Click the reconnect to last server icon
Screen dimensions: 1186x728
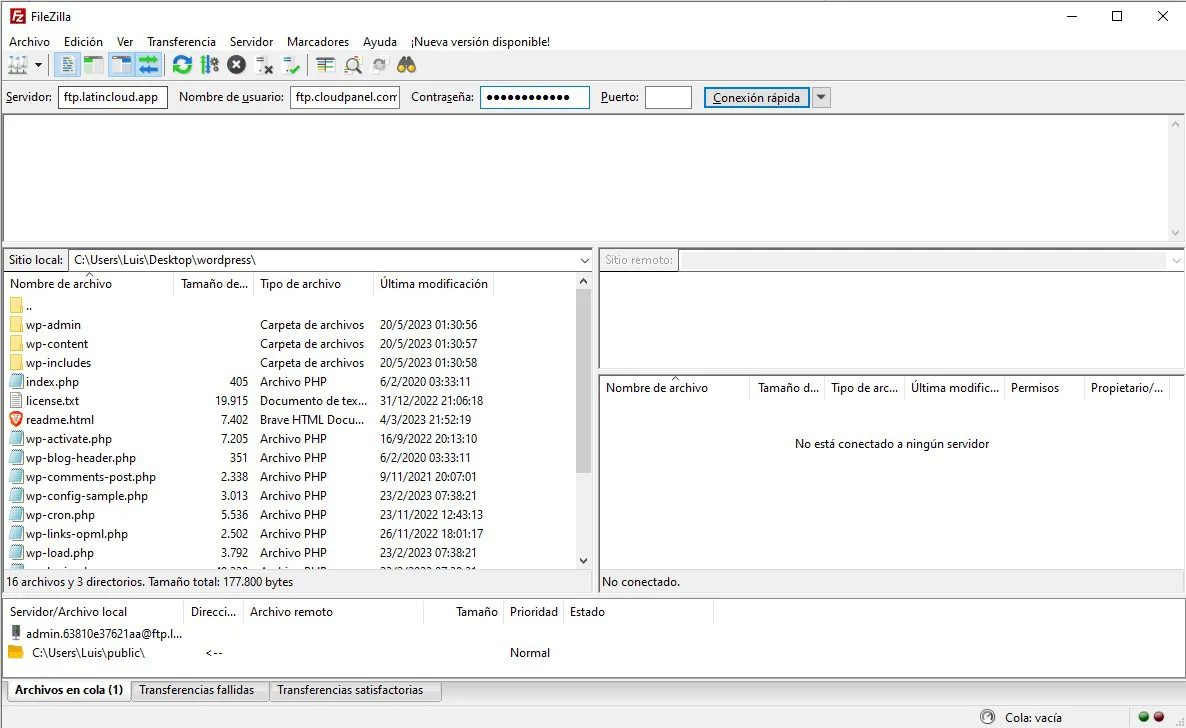pos(291,65)
